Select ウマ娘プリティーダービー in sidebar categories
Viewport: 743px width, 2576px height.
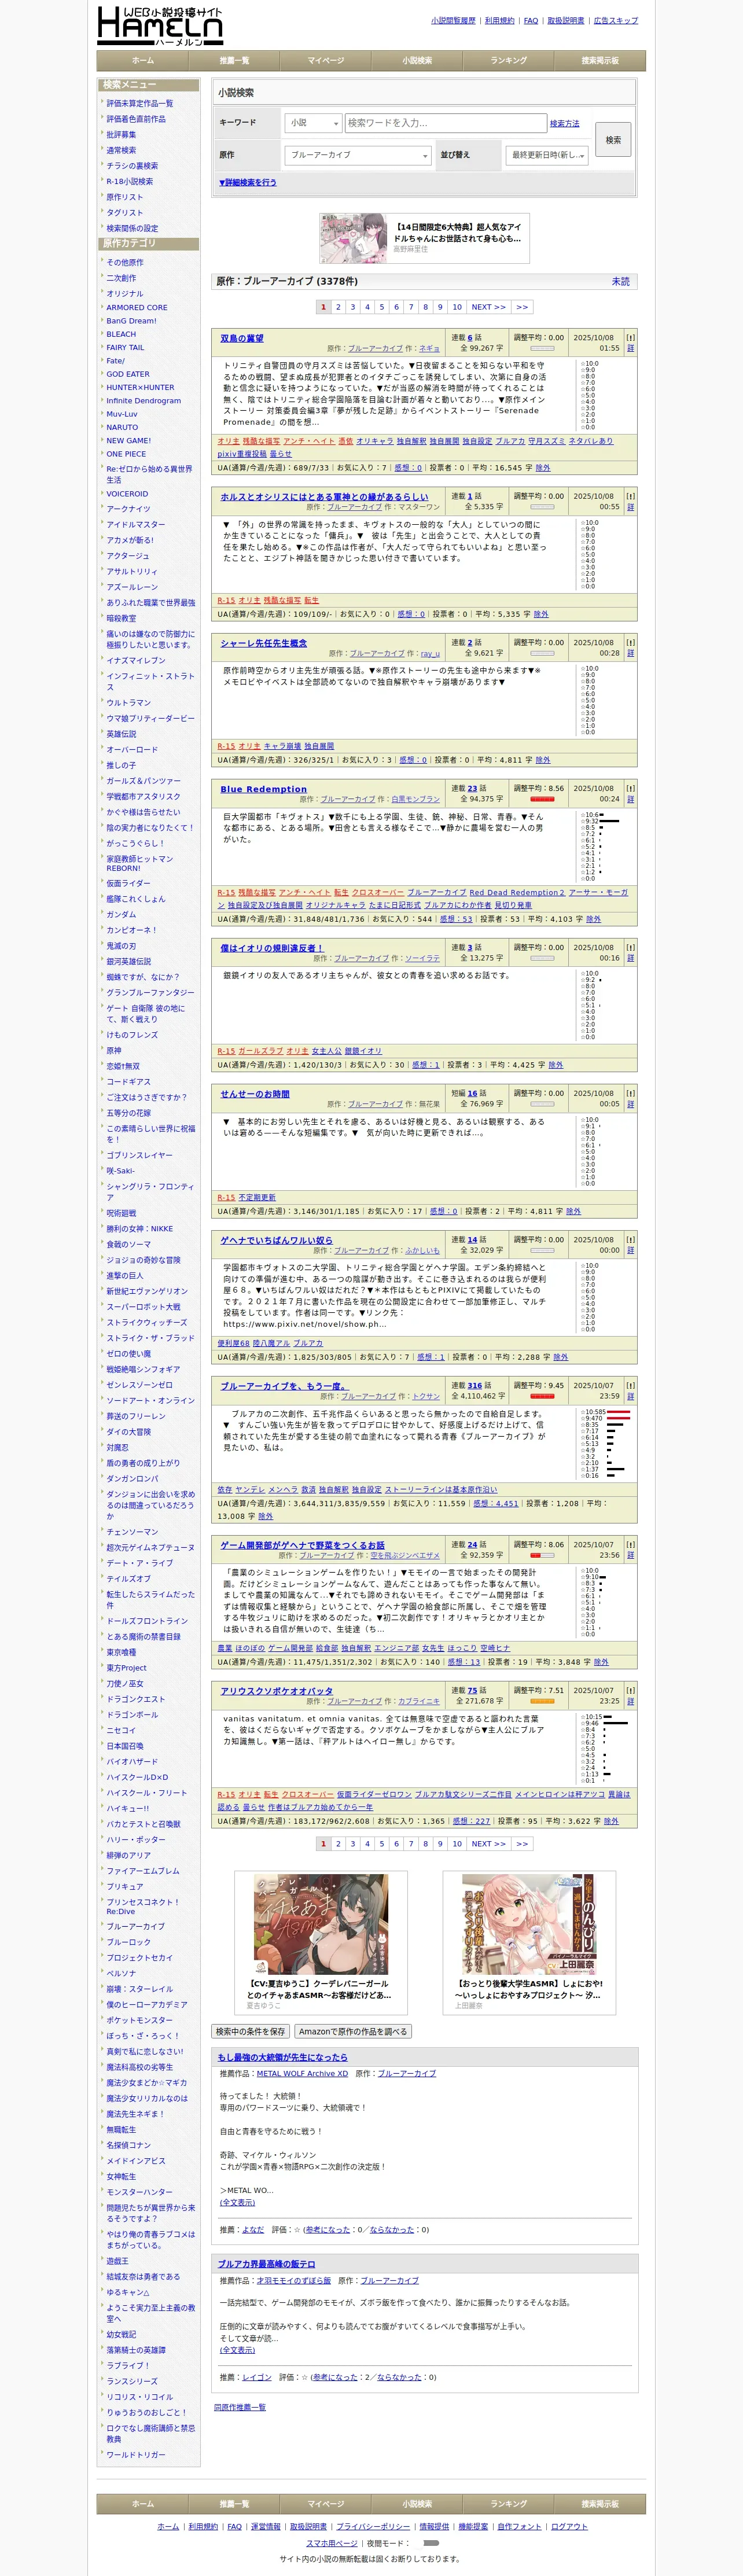(151, 718)
